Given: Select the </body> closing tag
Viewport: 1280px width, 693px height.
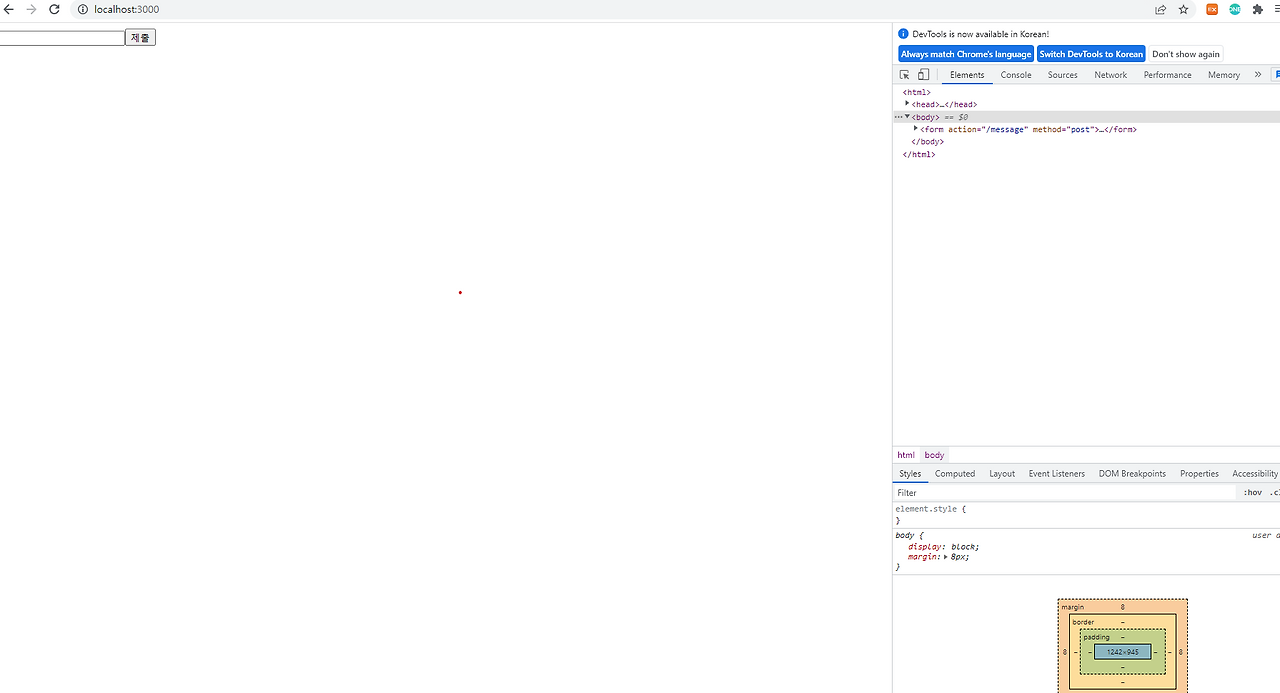Looking at the screenshot, I should 928,142.
